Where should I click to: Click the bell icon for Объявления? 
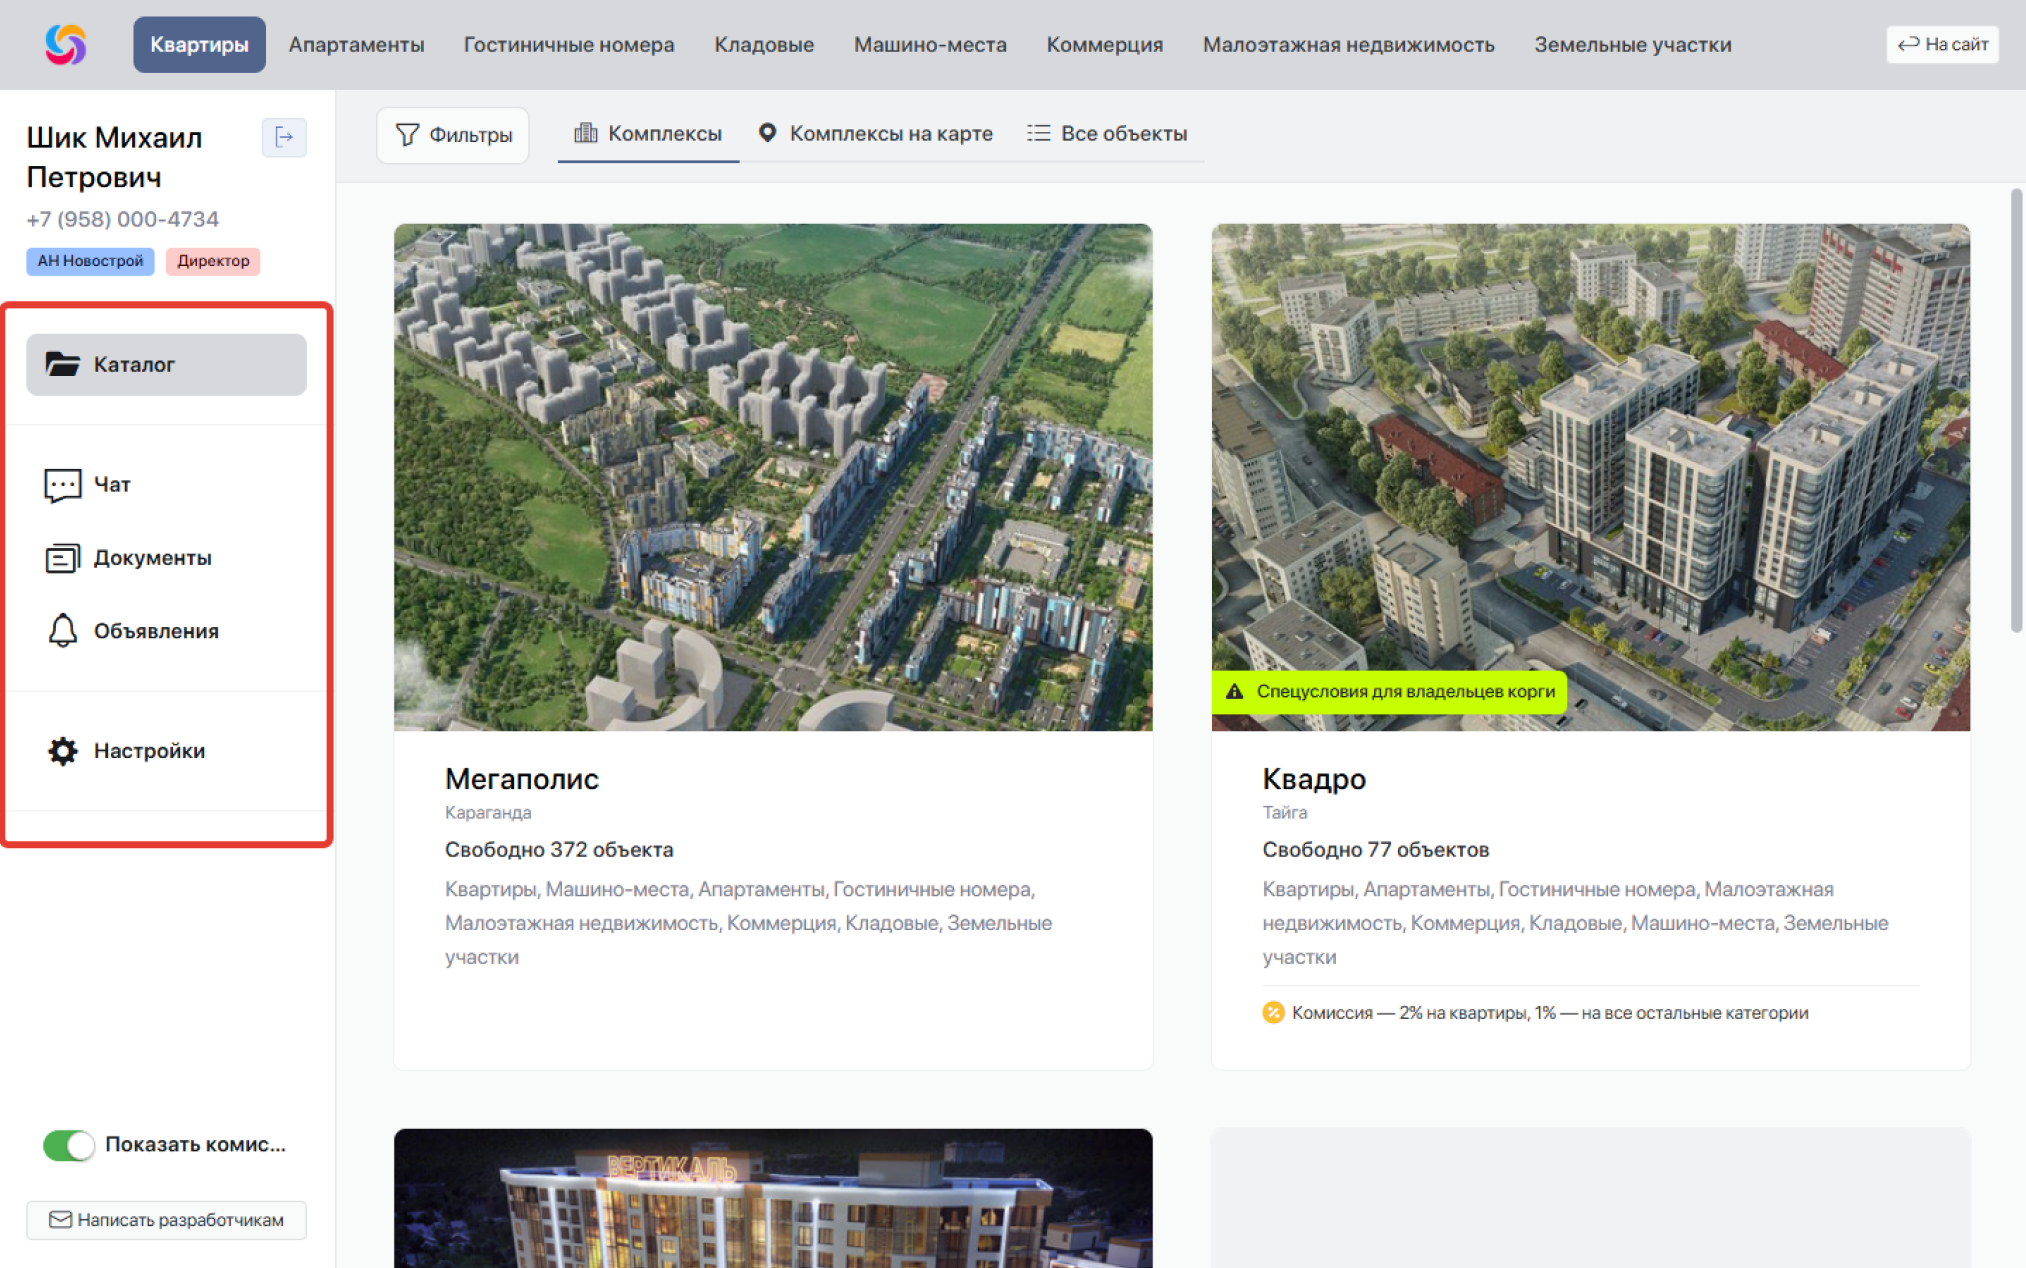(62, 631)
